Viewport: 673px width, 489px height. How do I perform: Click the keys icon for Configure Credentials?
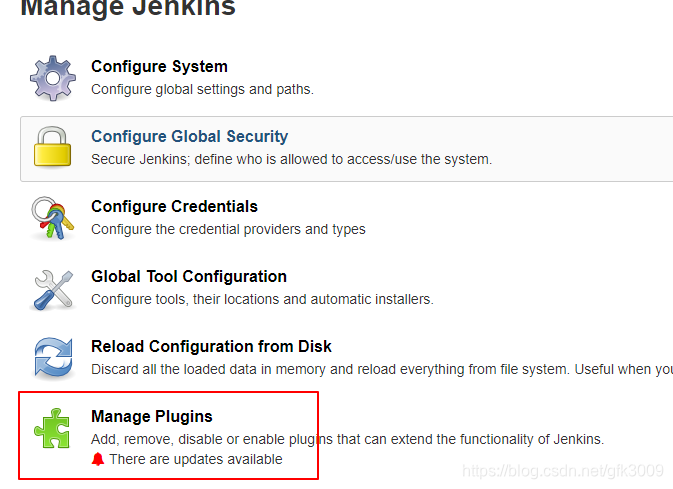52,218
